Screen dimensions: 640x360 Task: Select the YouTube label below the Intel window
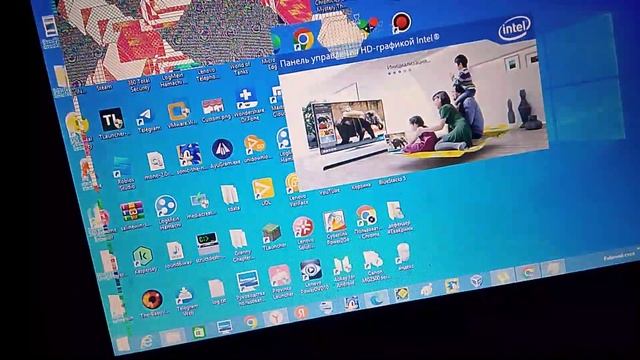[x=330, y=191]
